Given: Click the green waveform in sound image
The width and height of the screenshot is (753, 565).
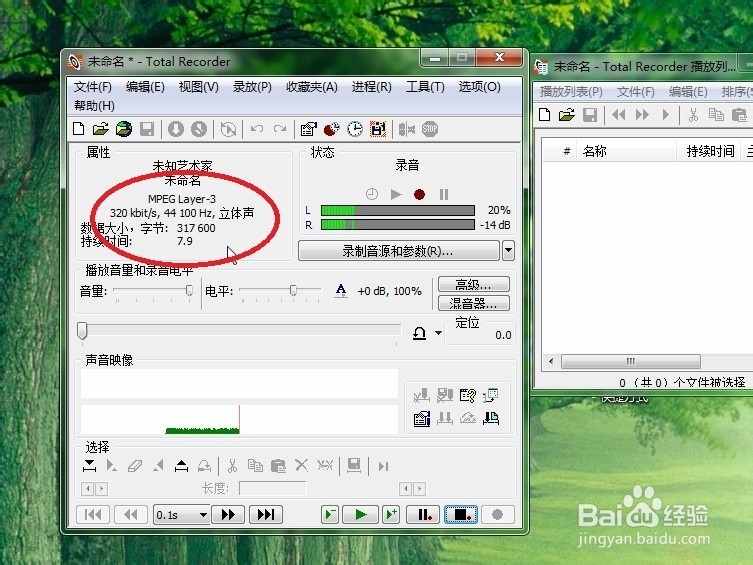Looking at the screenshot, I should point(202,430).
